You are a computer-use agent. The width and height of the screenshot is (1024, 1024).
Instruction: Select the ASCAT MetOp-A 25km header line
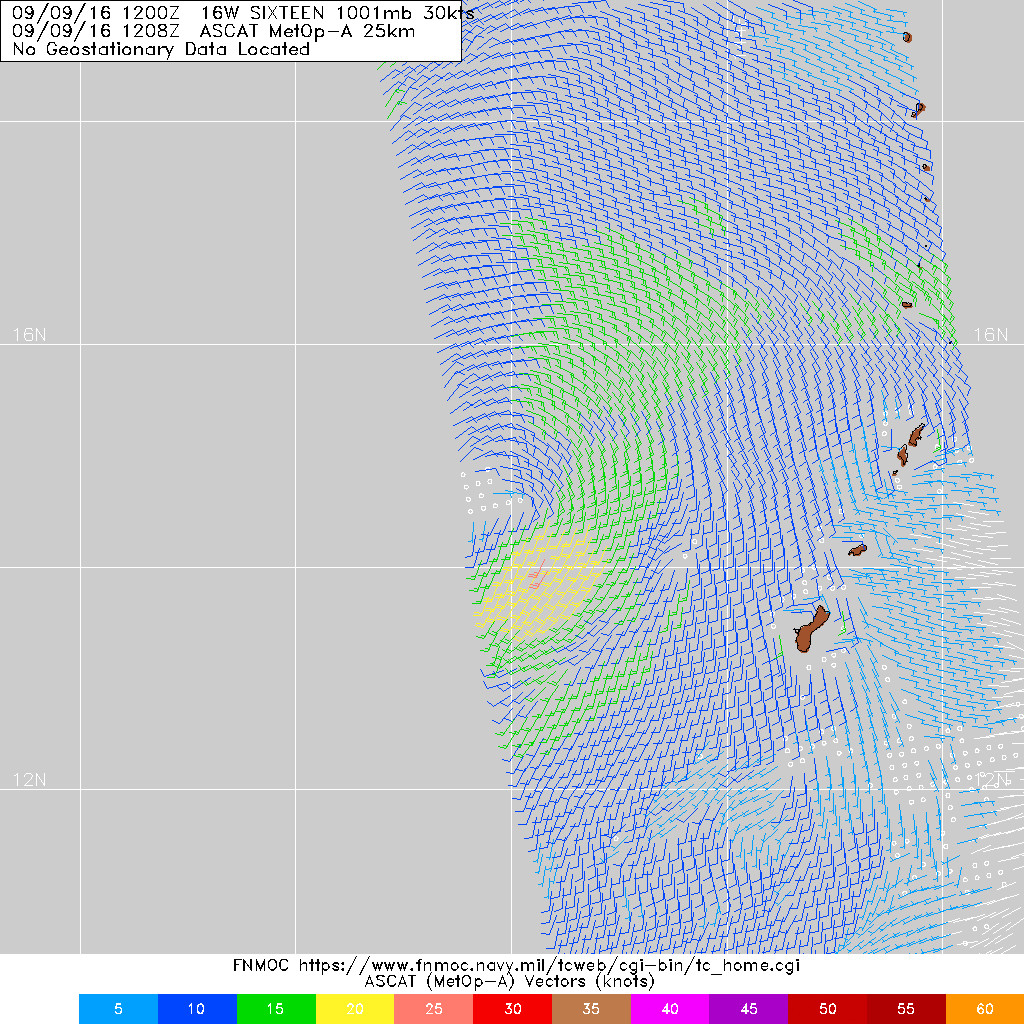(x=210, y=32)
